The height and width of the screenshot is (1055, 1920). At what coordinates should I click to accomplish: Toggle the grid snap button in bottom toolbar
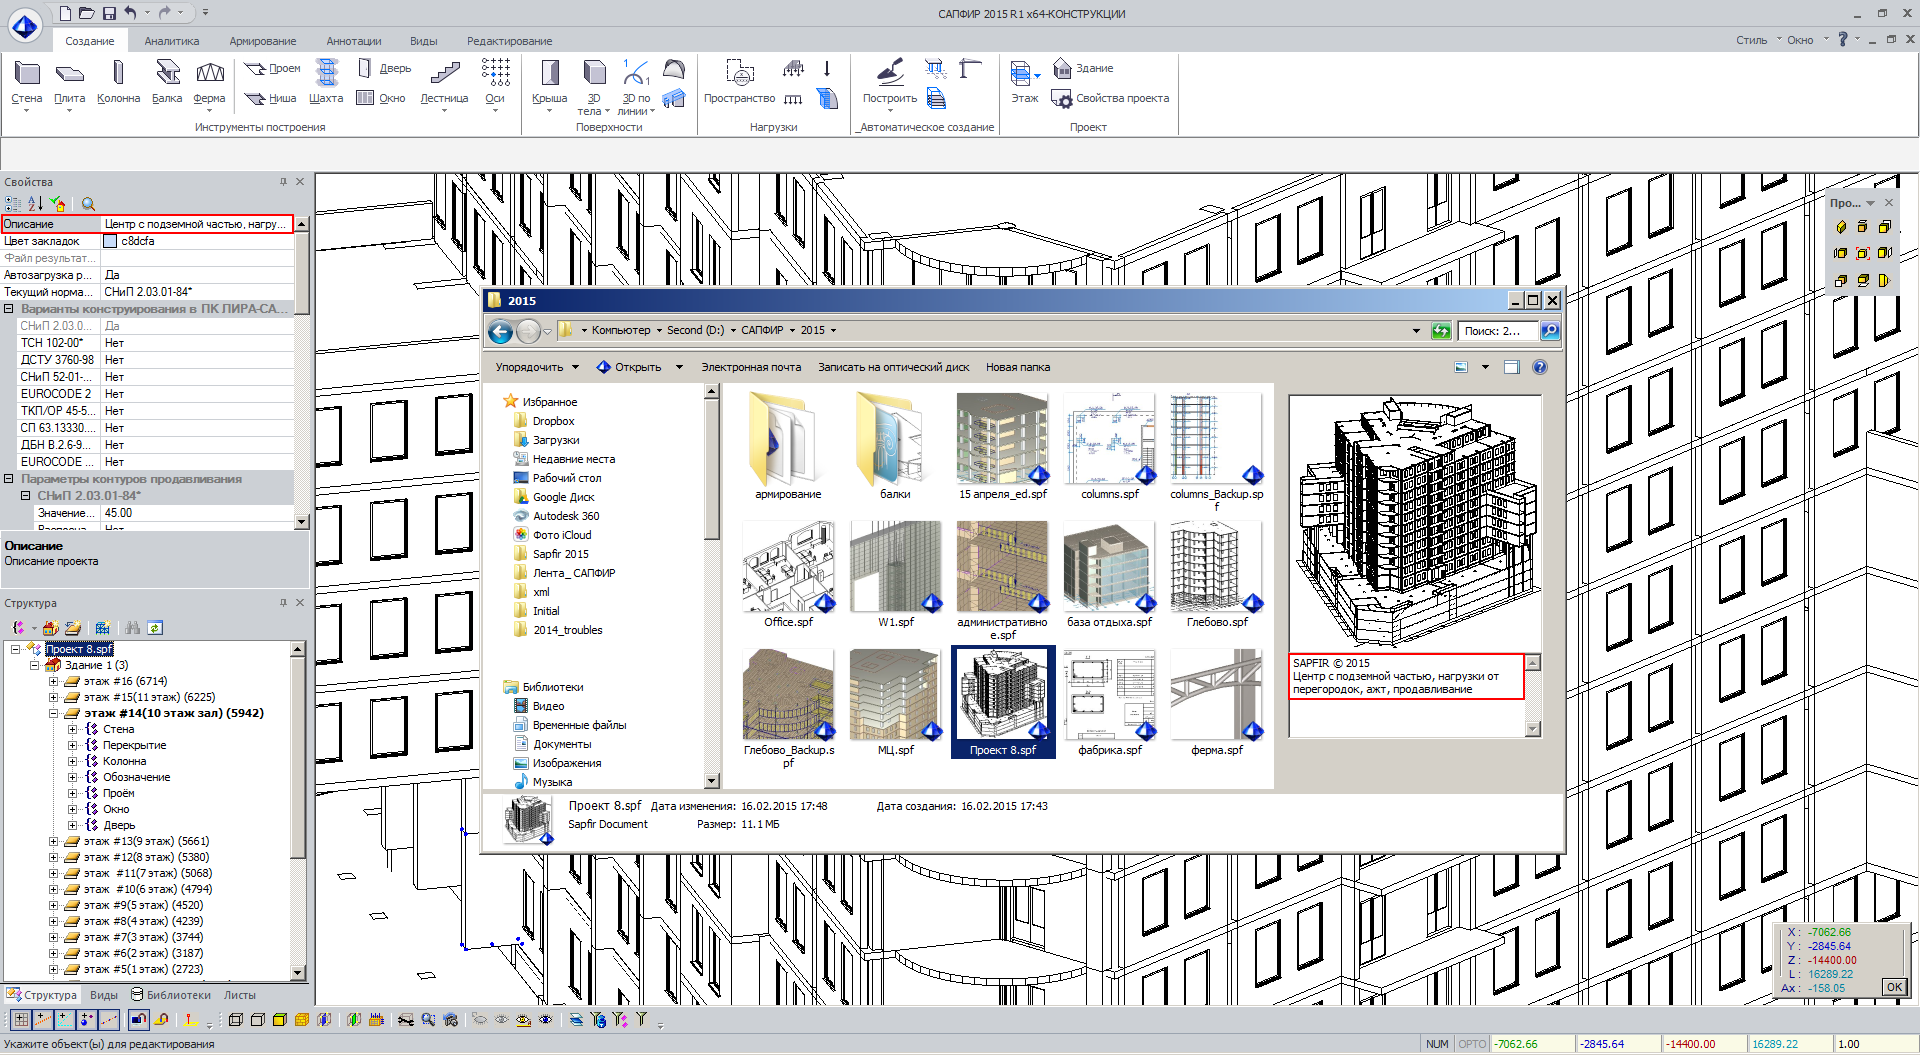point(21,1020)
